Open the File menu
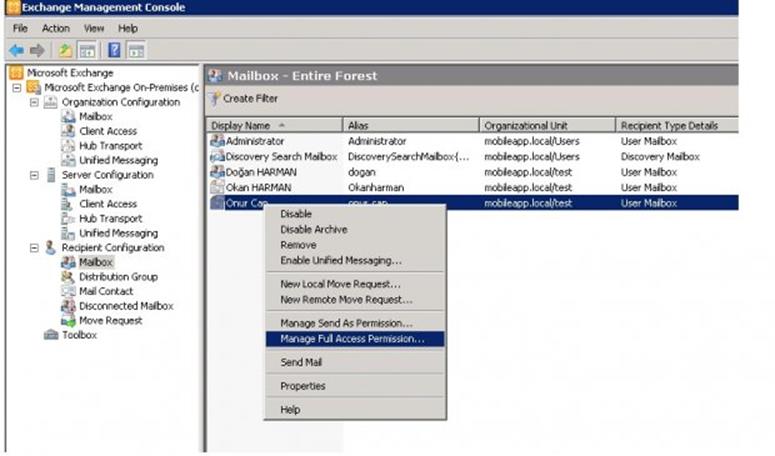 tap(20, 28)
